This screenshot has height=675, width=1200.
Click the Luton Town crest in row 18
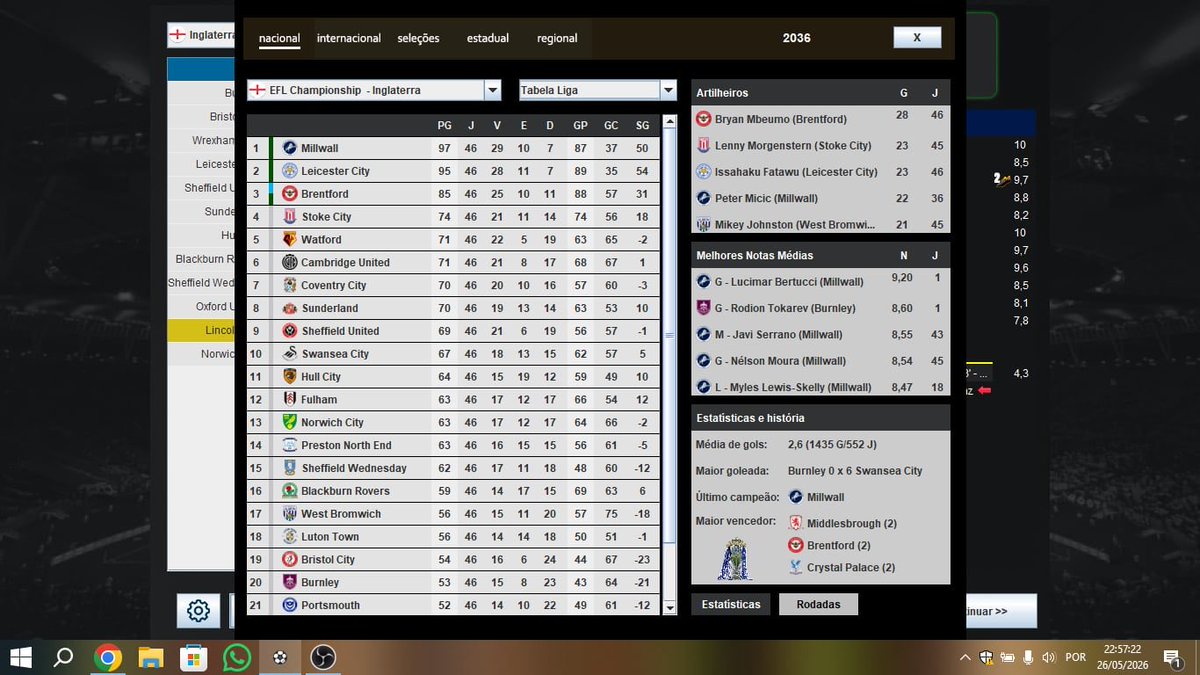tap(290, 537)
